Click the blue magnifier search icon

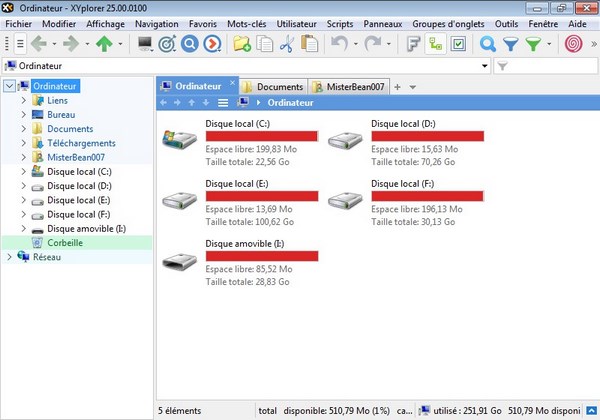coord(488,44)
